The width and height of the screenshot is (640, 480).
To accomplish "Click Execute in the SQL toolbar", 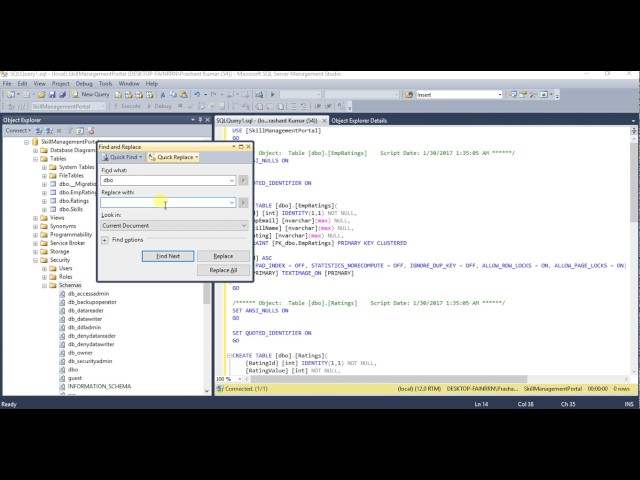I will 127,106.
